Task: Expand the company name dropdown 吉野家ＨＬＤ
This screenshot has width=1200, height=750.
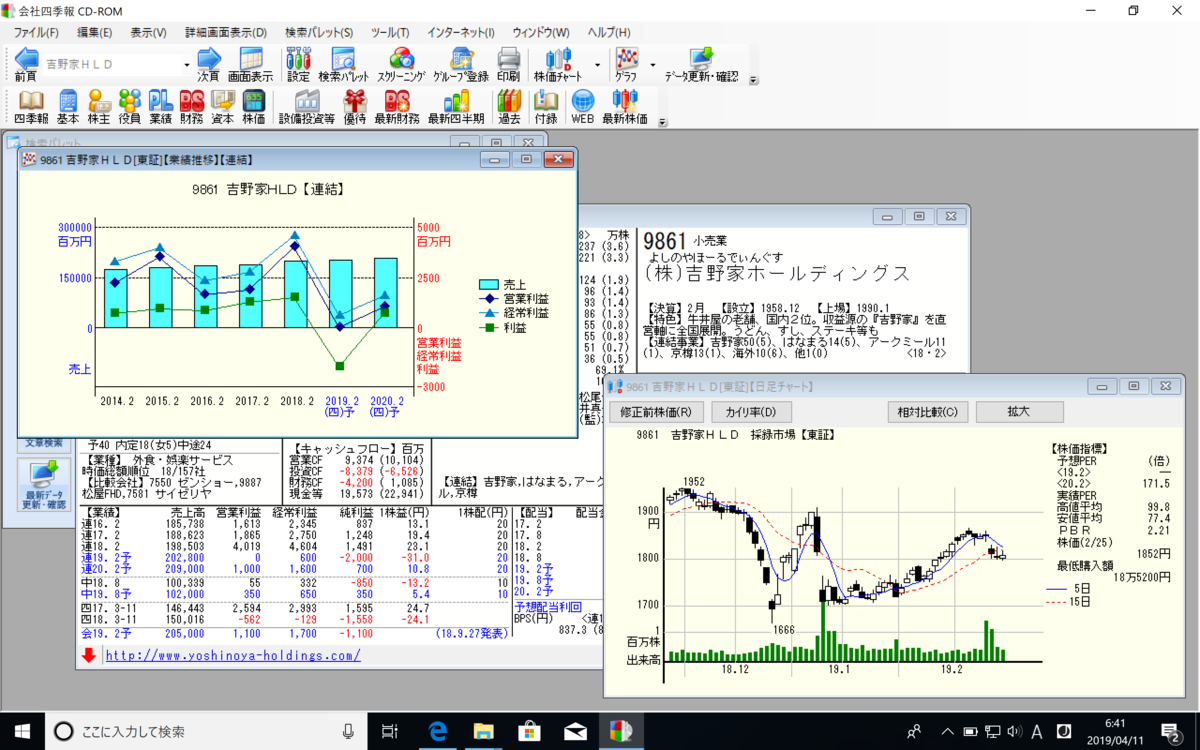Action: pos(186,64)
